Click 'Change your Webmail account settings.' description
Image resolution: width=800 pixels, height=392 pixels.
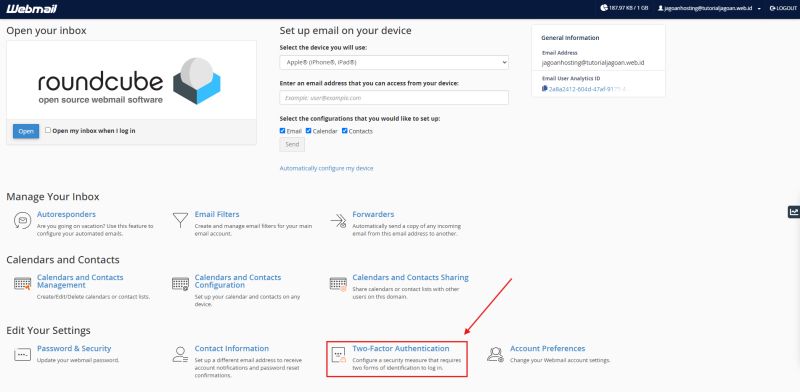pyautogui.click(x=560, y=360)
